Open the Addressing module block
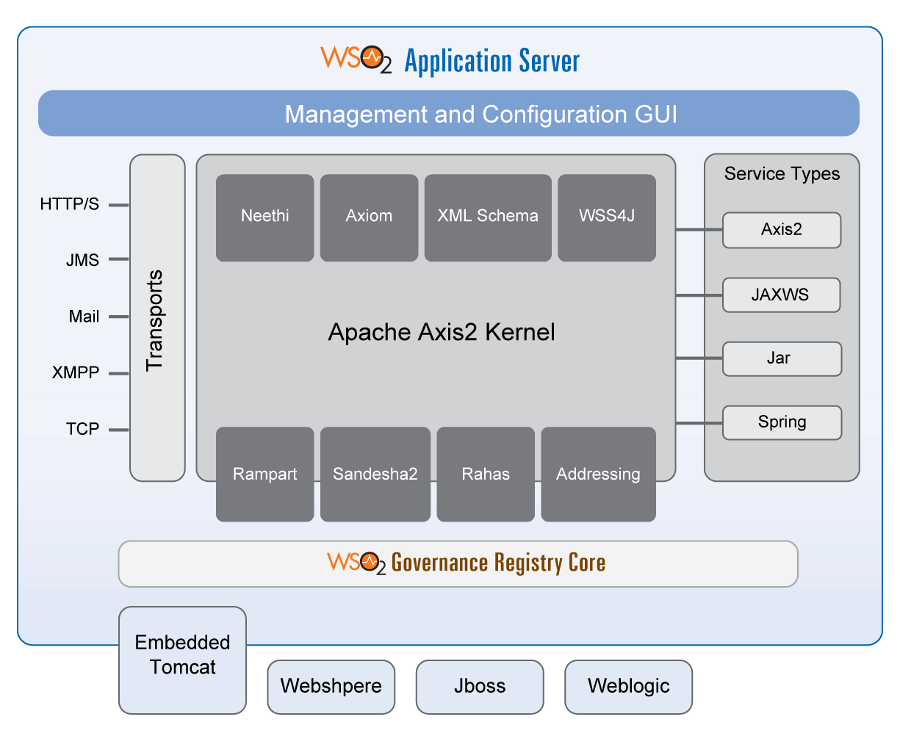The height and width of the screenshot is (736, 900). tap(598, 475)
